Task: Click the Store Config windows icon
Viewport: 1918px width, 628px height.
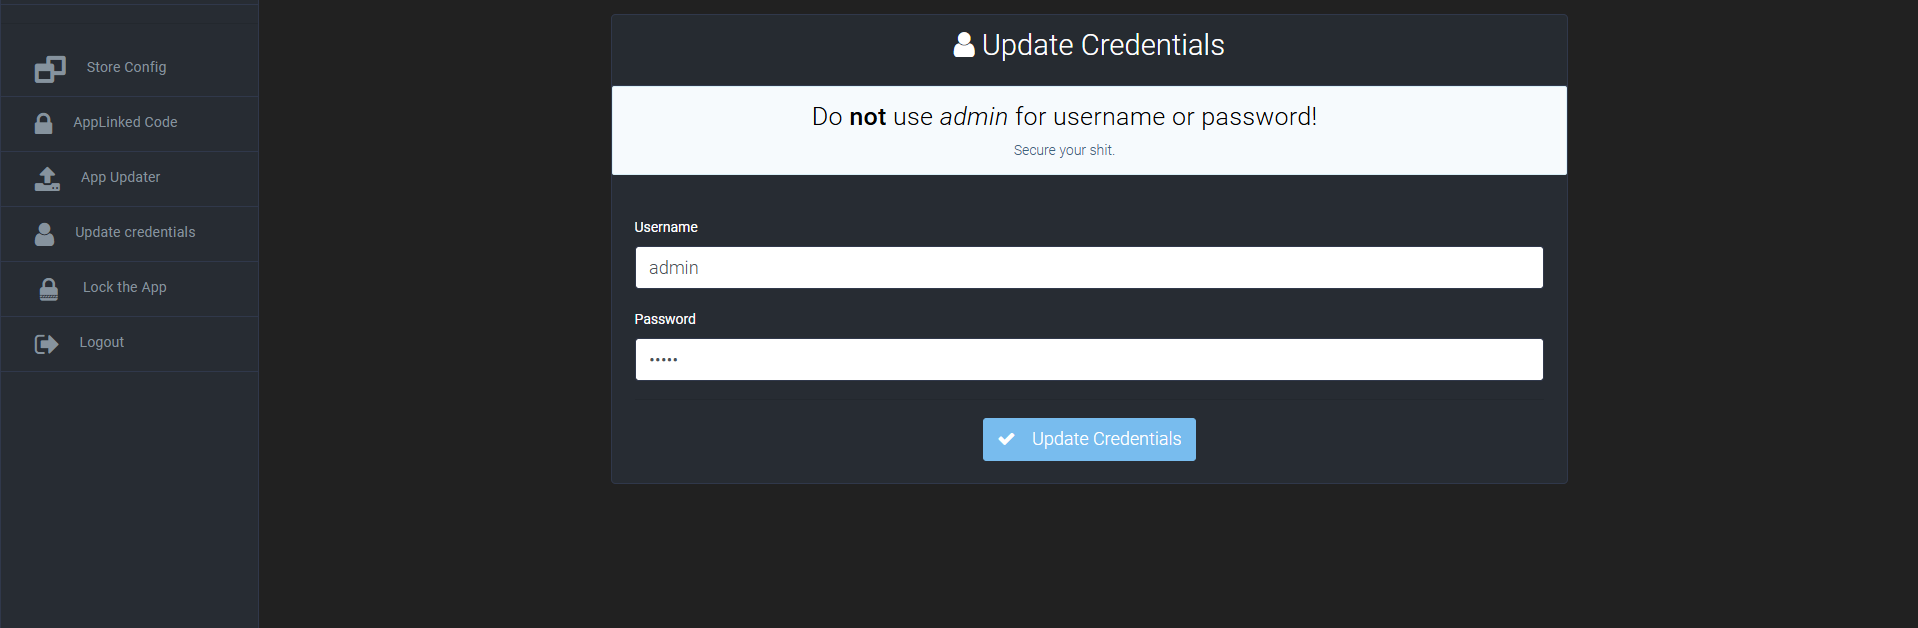Action: 50,68
